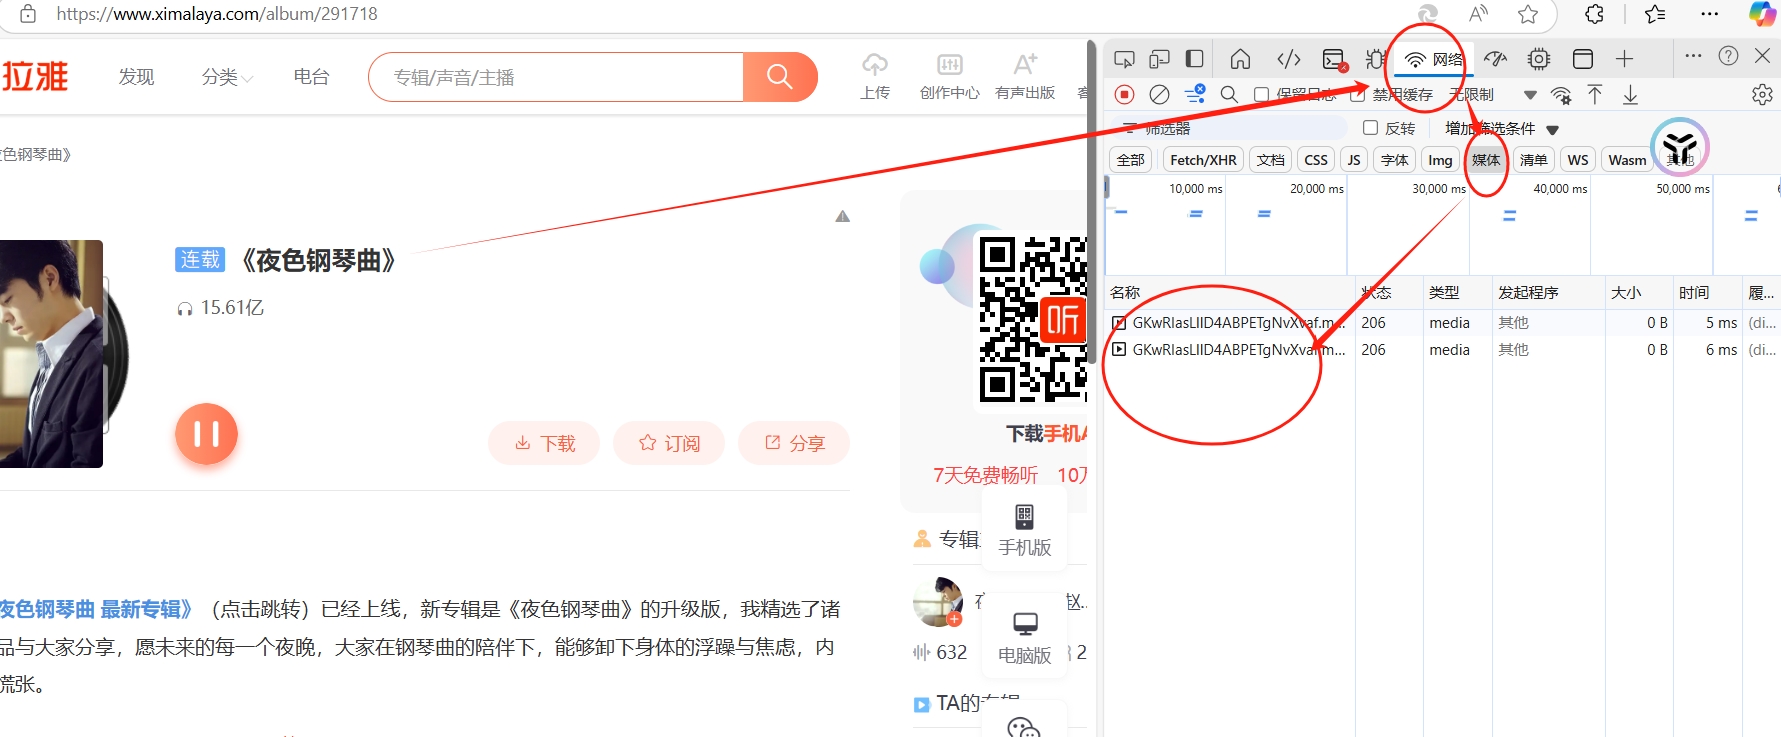Click the record network log button
The image size is (1781, 737).
pos(1125,94)
